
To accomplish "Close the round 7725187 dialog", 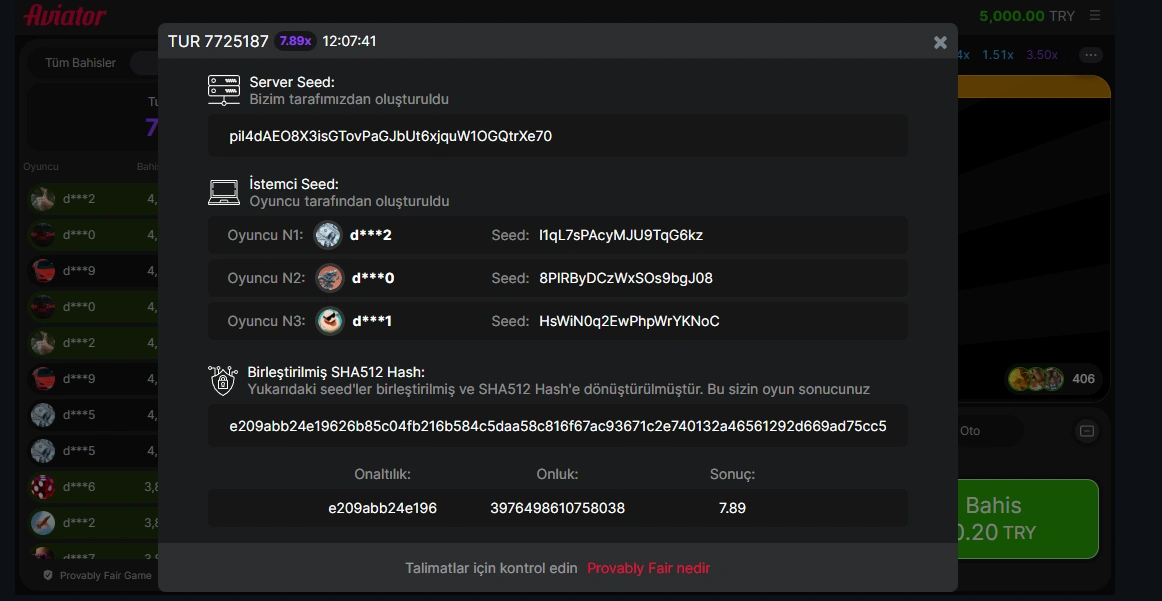I will click(940, 42).
